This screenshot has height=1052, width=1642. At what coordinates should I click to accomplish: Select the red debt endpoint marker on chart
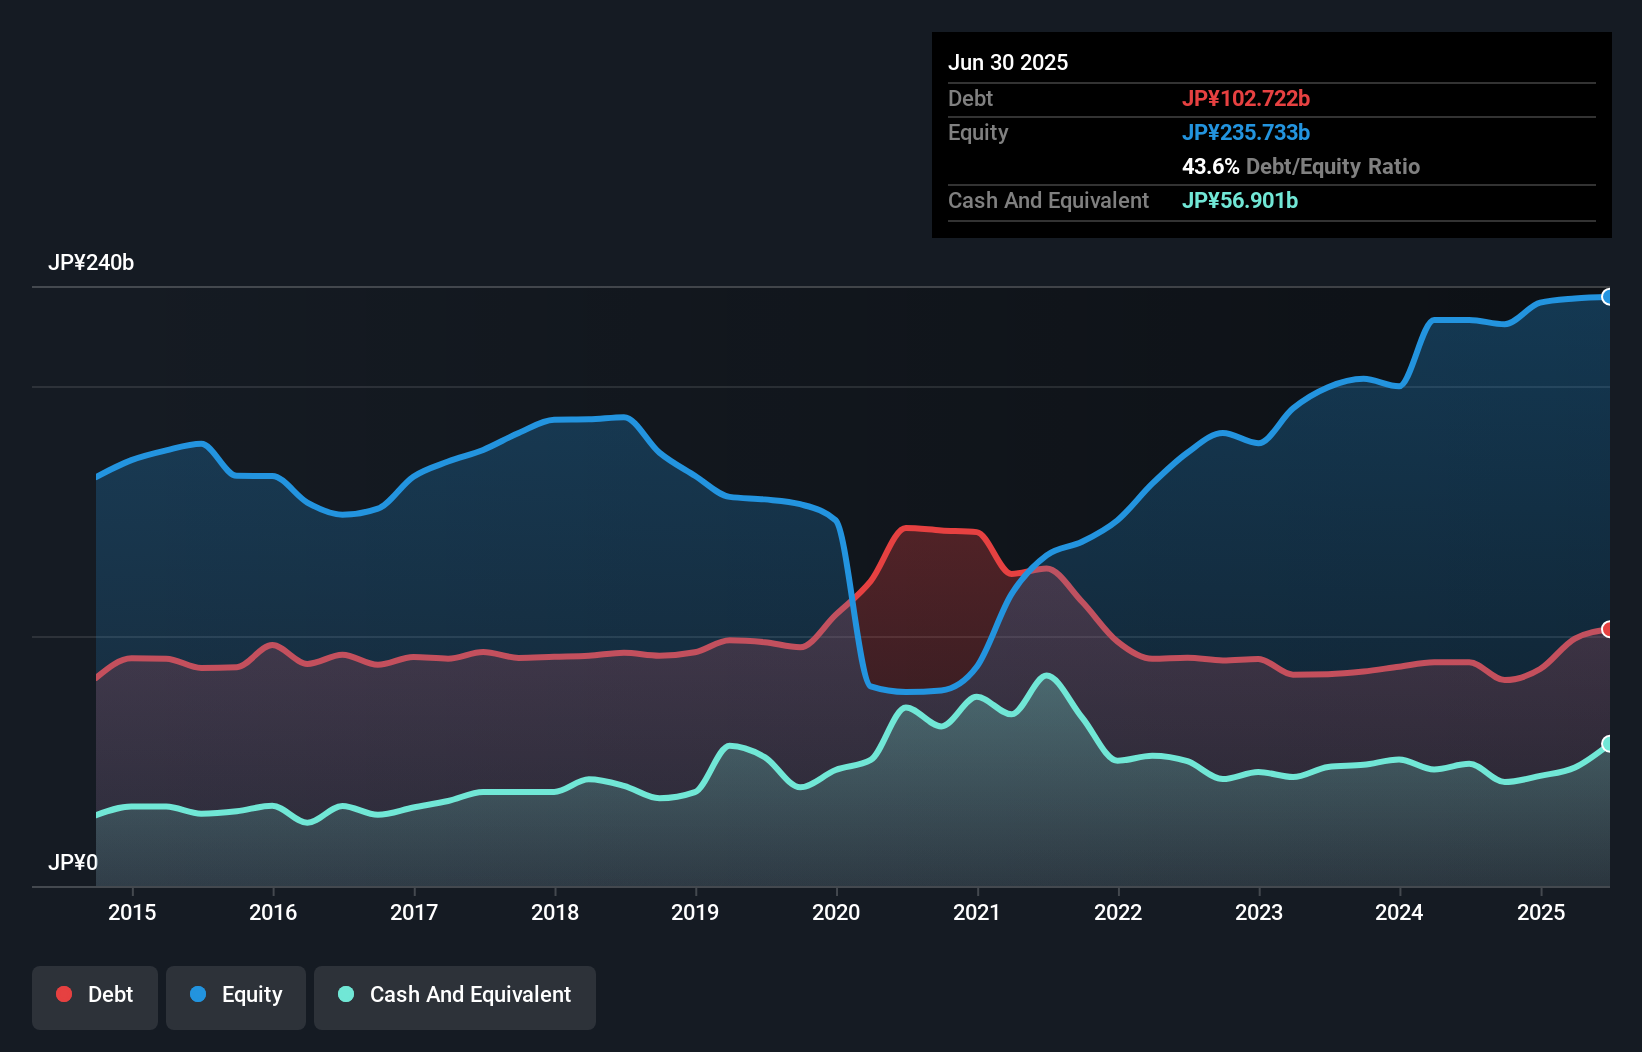click(x=1607, y=629)
